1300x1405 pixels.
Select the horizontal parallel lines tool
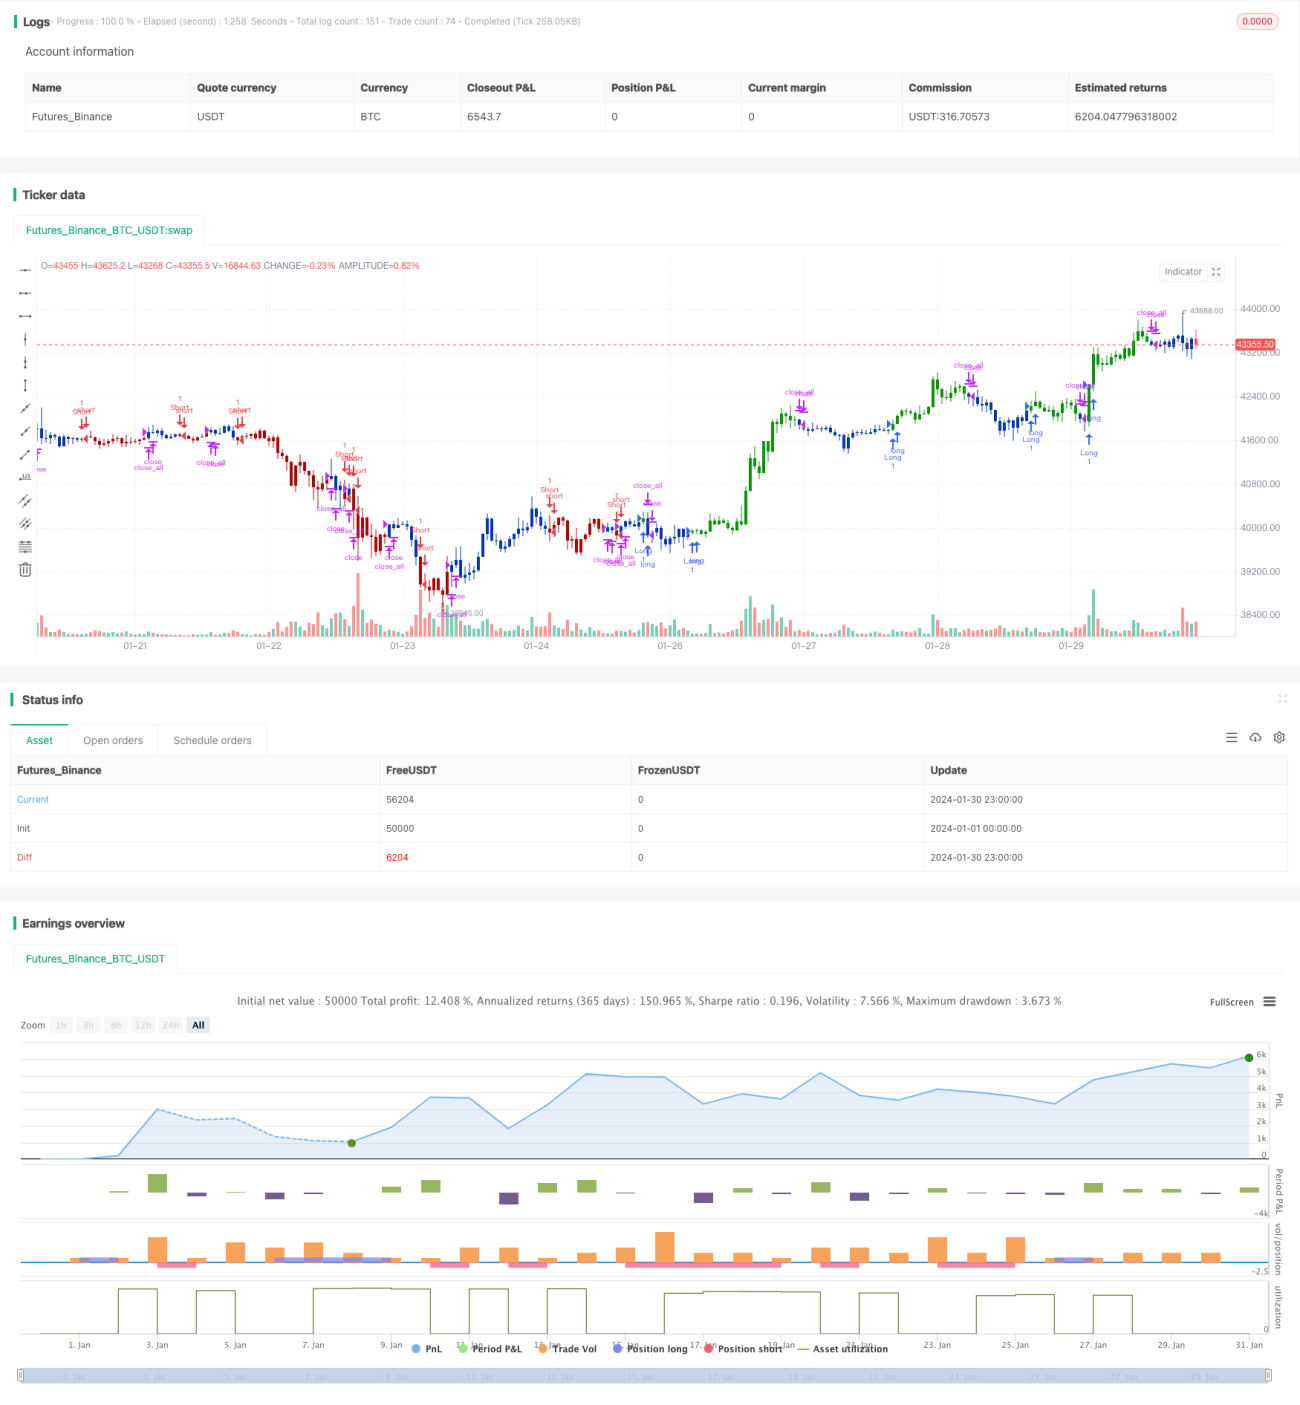click(x=25, y=547)
